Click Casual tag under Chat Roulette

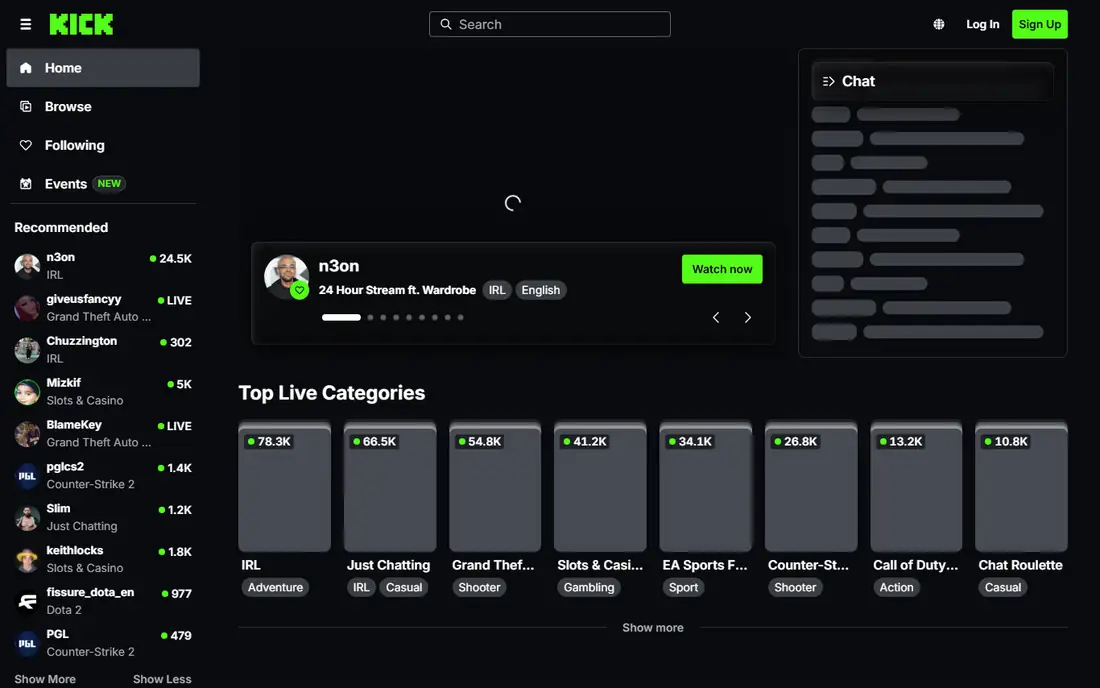coord(1002,588)
